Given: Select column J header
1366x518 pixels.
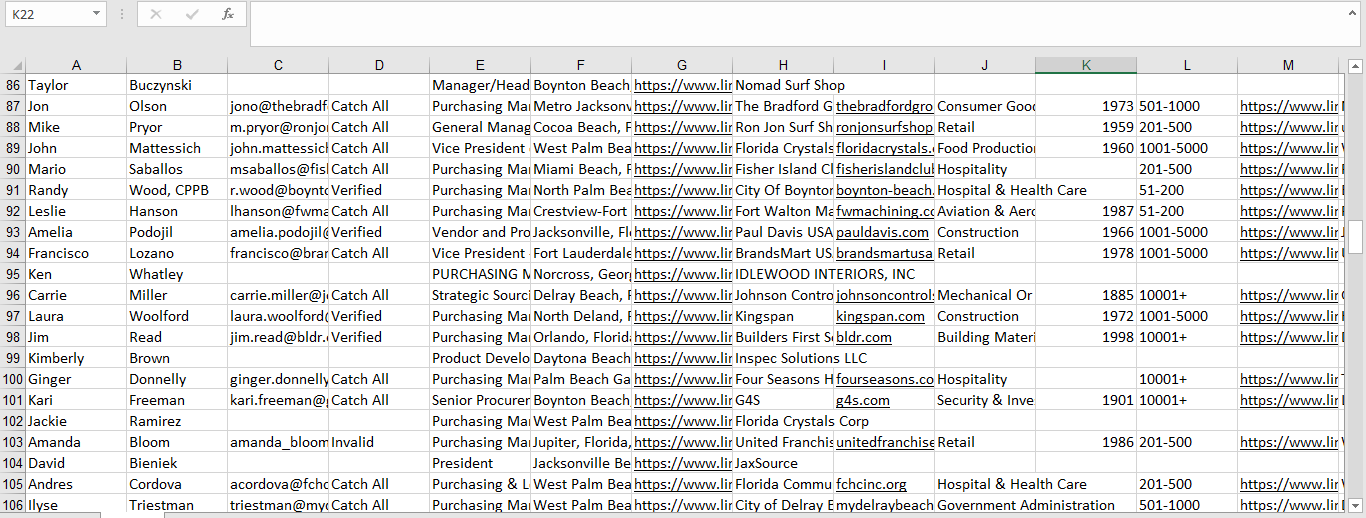Looking at the screenshot, I should click(x=985, y=65).
